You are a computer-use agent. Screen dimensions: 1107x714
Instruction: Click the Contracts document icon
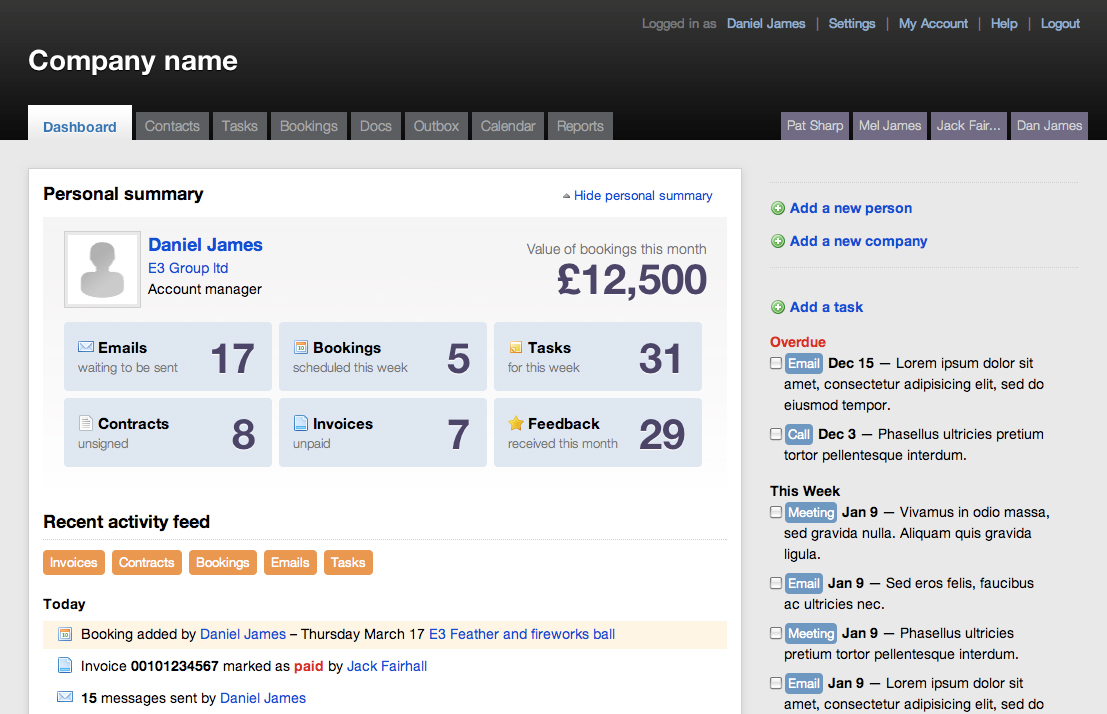pyautogui.click(x=85, y=423)
